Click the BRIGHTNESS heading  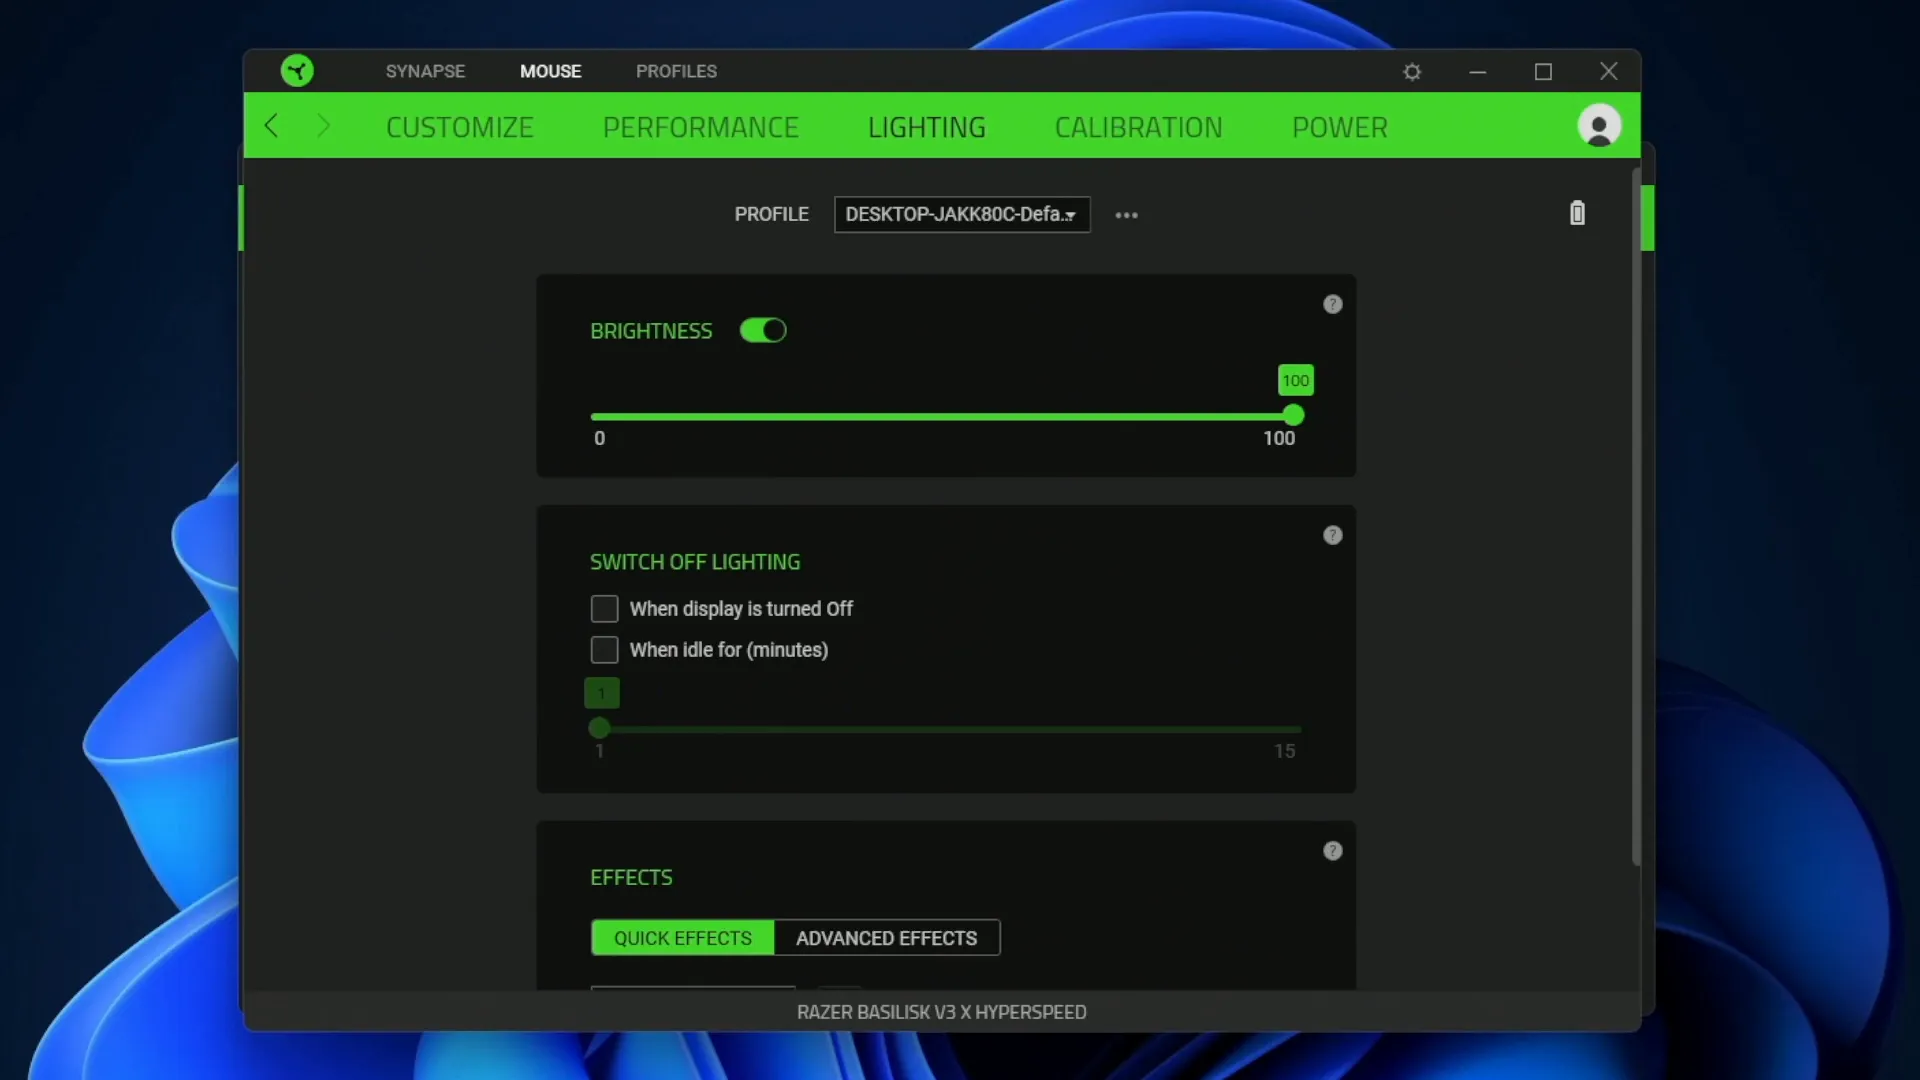pos(651,331)
